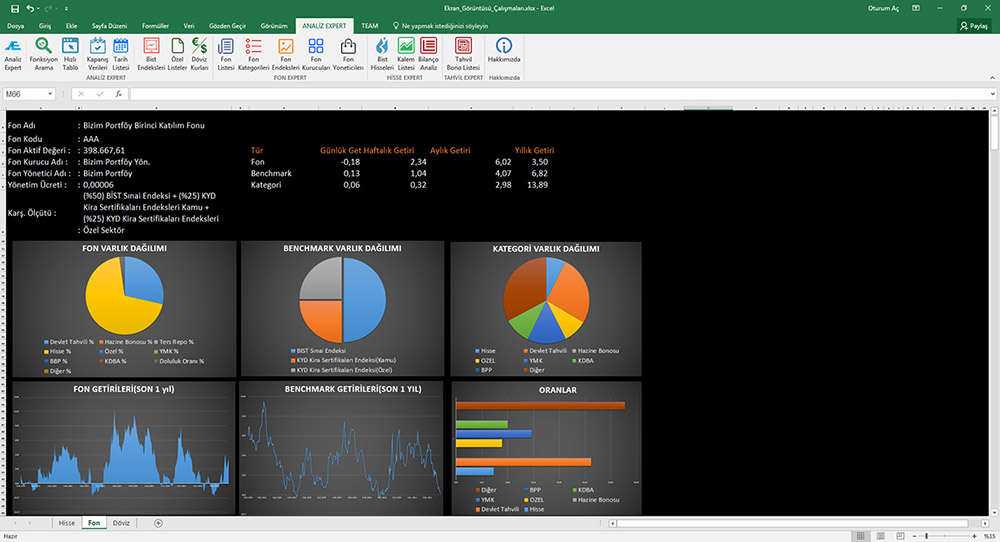
Task: Open the Hızlı Tablo tool
Action: [70, 54]
